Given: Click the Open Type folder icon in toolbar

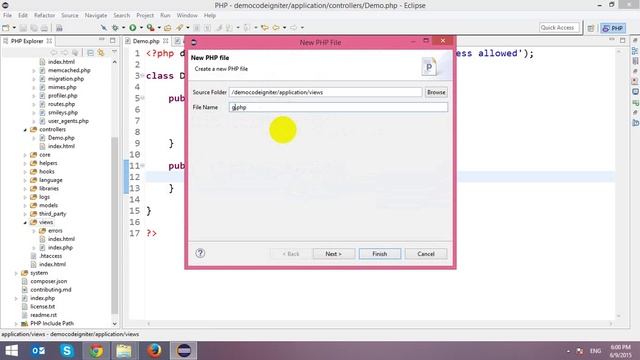Looking at the screenshot, I should [x=167, y=28].
